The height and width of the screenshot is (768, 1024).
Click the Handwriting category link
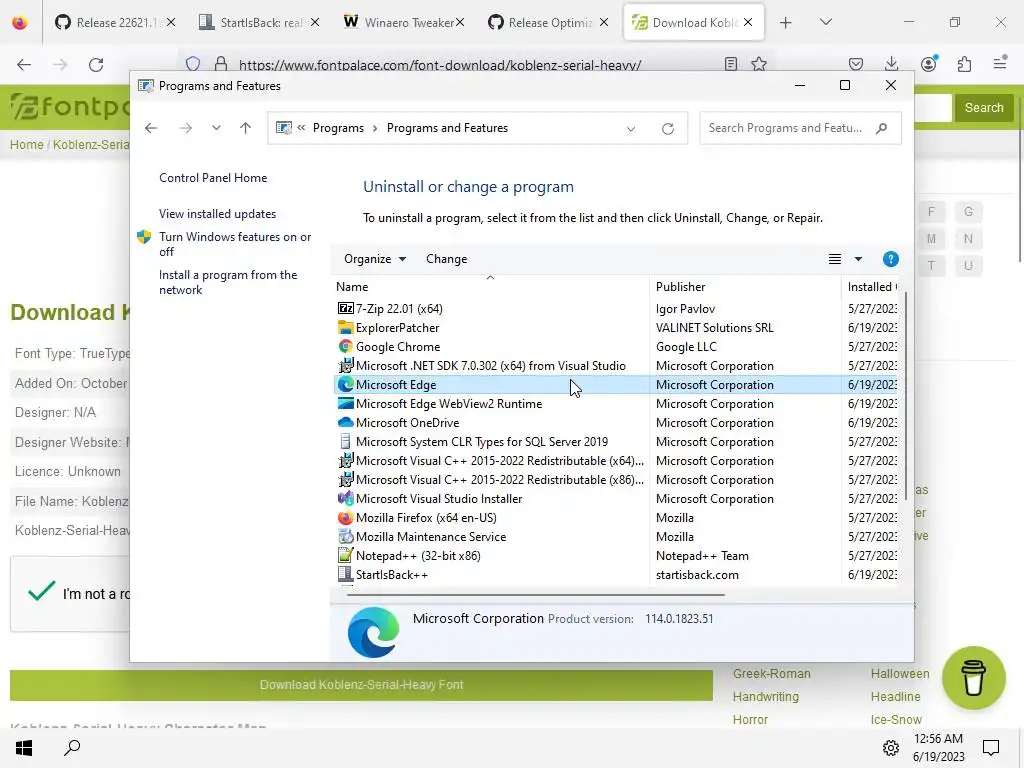pyautogui.click(x=765, y=697)
